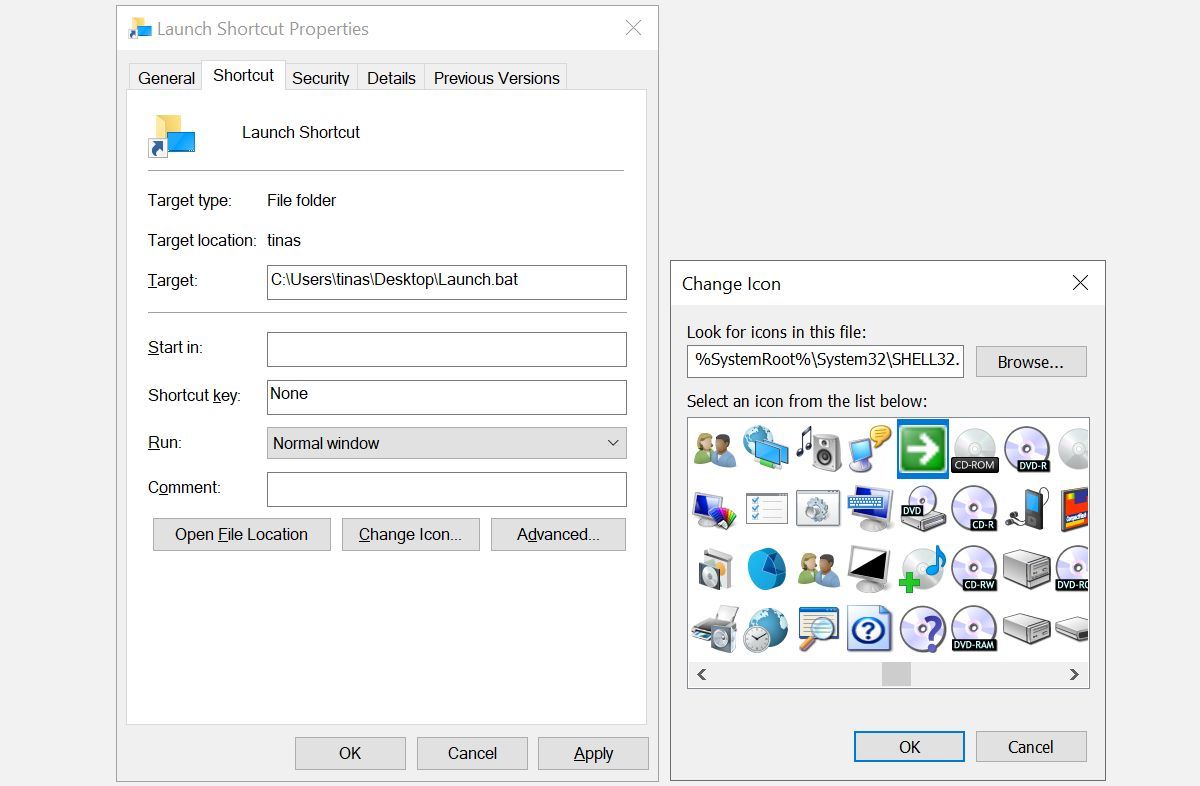Choose the CD-RW disc icon

(x=974, y=568)
